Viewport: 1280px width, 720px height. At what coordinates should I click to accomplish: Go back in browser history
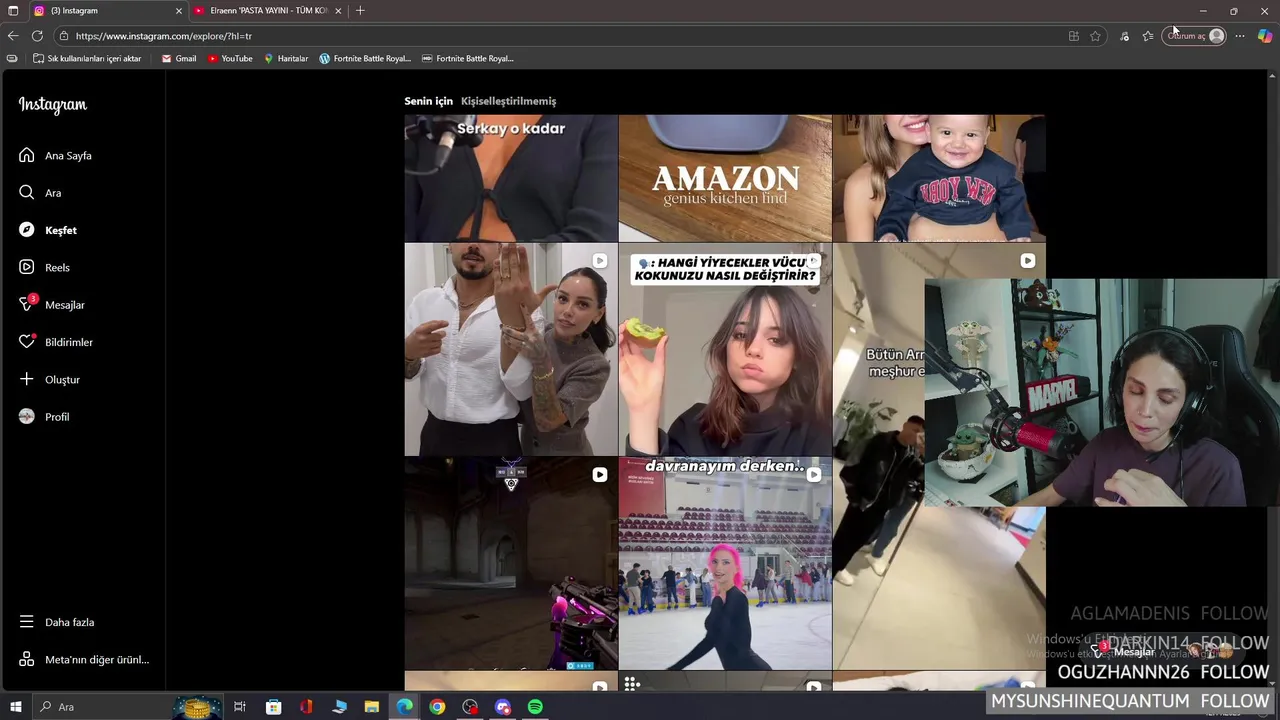(x=13, y=36)
